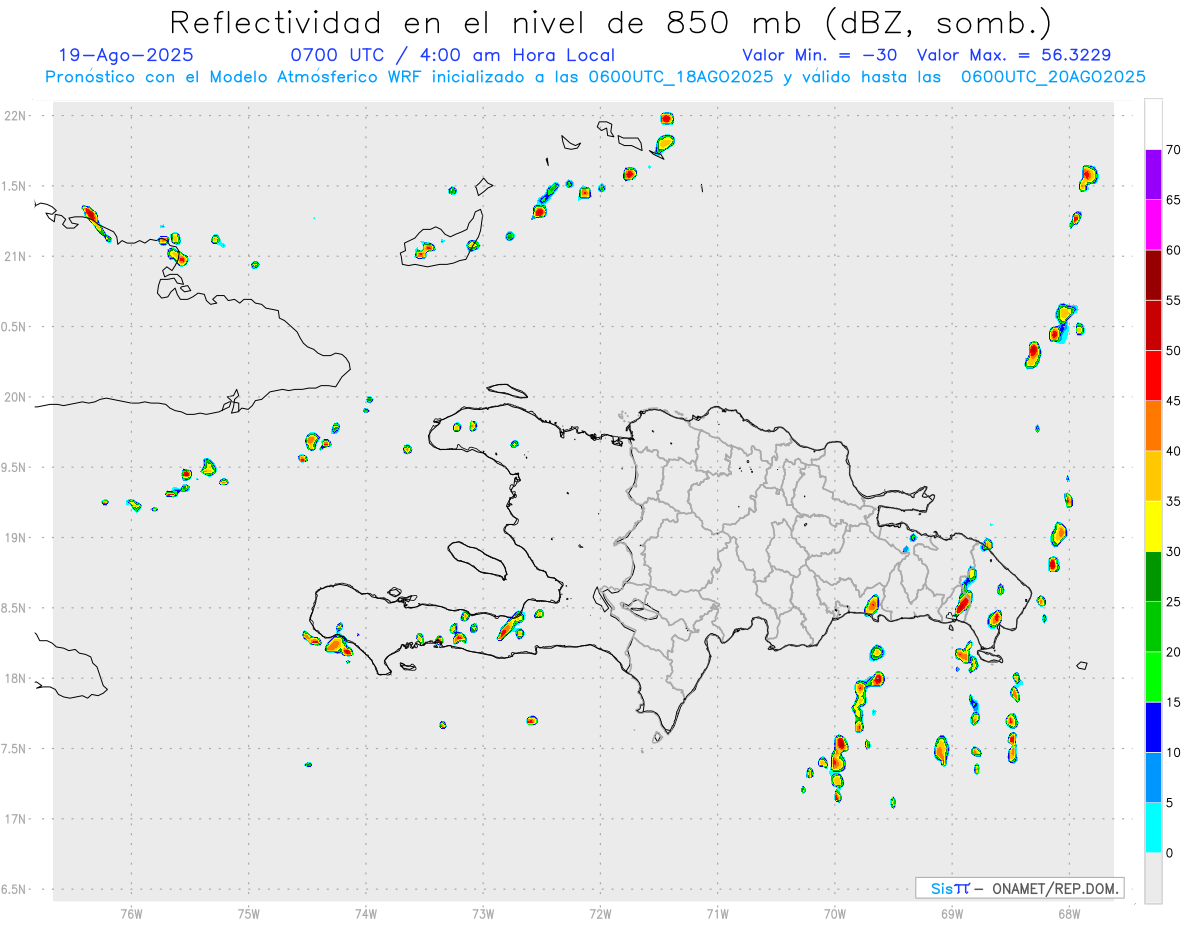Click the 'Pronóstico con el Modelo Atmosférico WRF' line
Viewport: 1200px width, 927px height.
tap(595, 76)
